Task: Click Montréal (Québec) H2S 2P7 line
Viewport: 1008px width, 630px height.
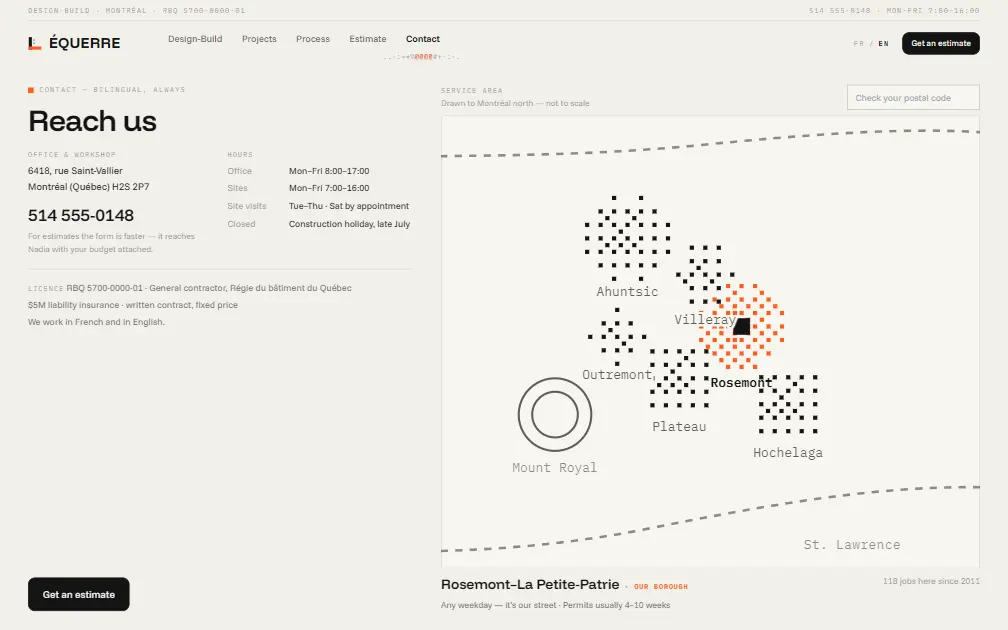Action: coord(89,187)
